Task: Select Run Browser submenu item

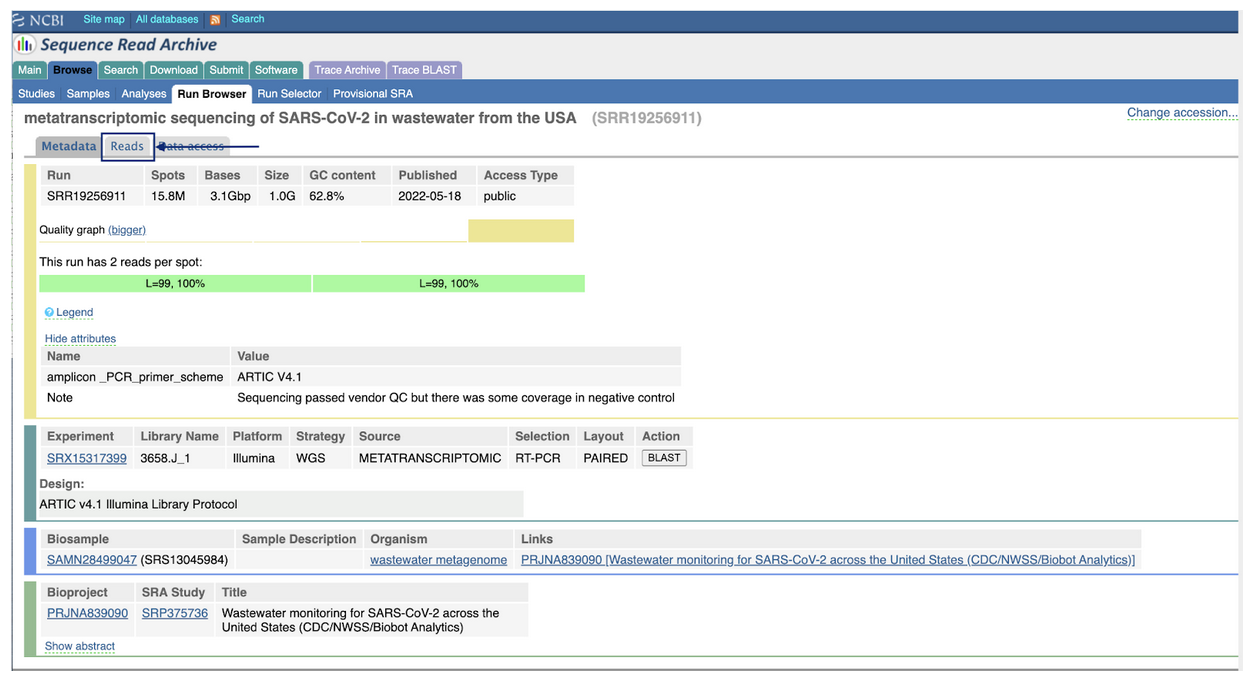Action: coord(212,94)
